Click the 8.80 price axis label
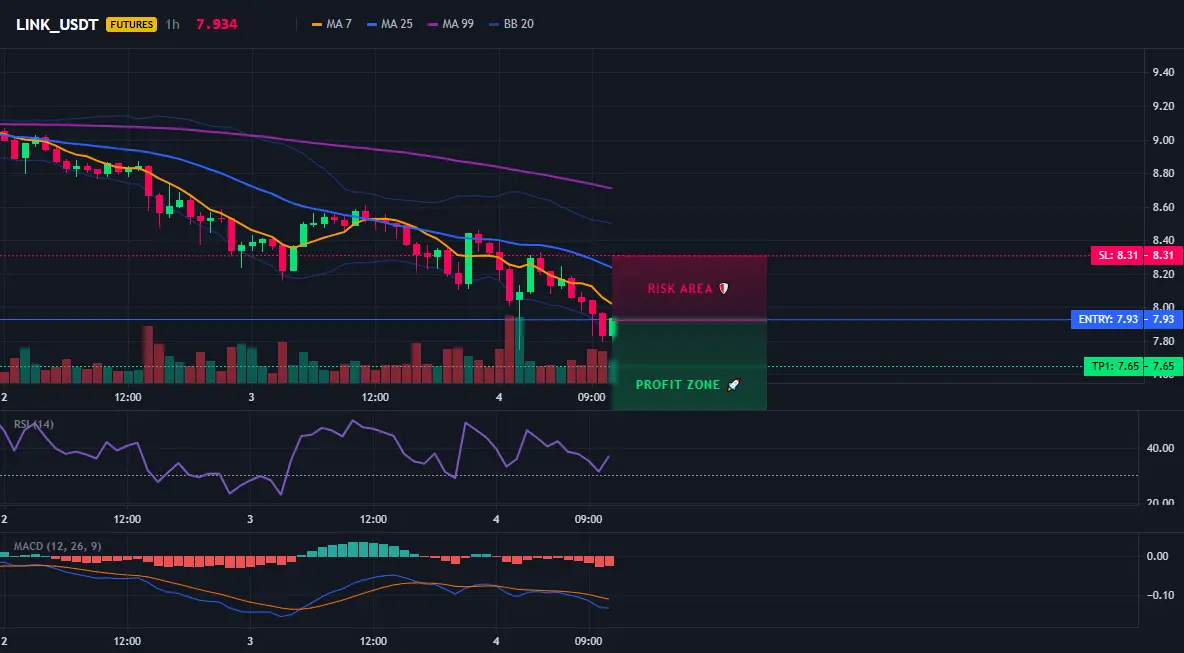This screenshot has width=1184, height=653. (x=1163, y=173)
